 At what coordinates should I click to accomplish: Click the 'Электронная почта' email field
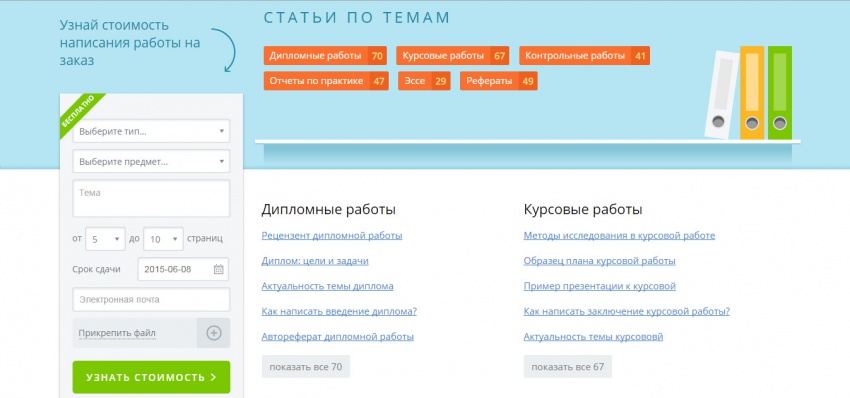[x=151, y=300]
